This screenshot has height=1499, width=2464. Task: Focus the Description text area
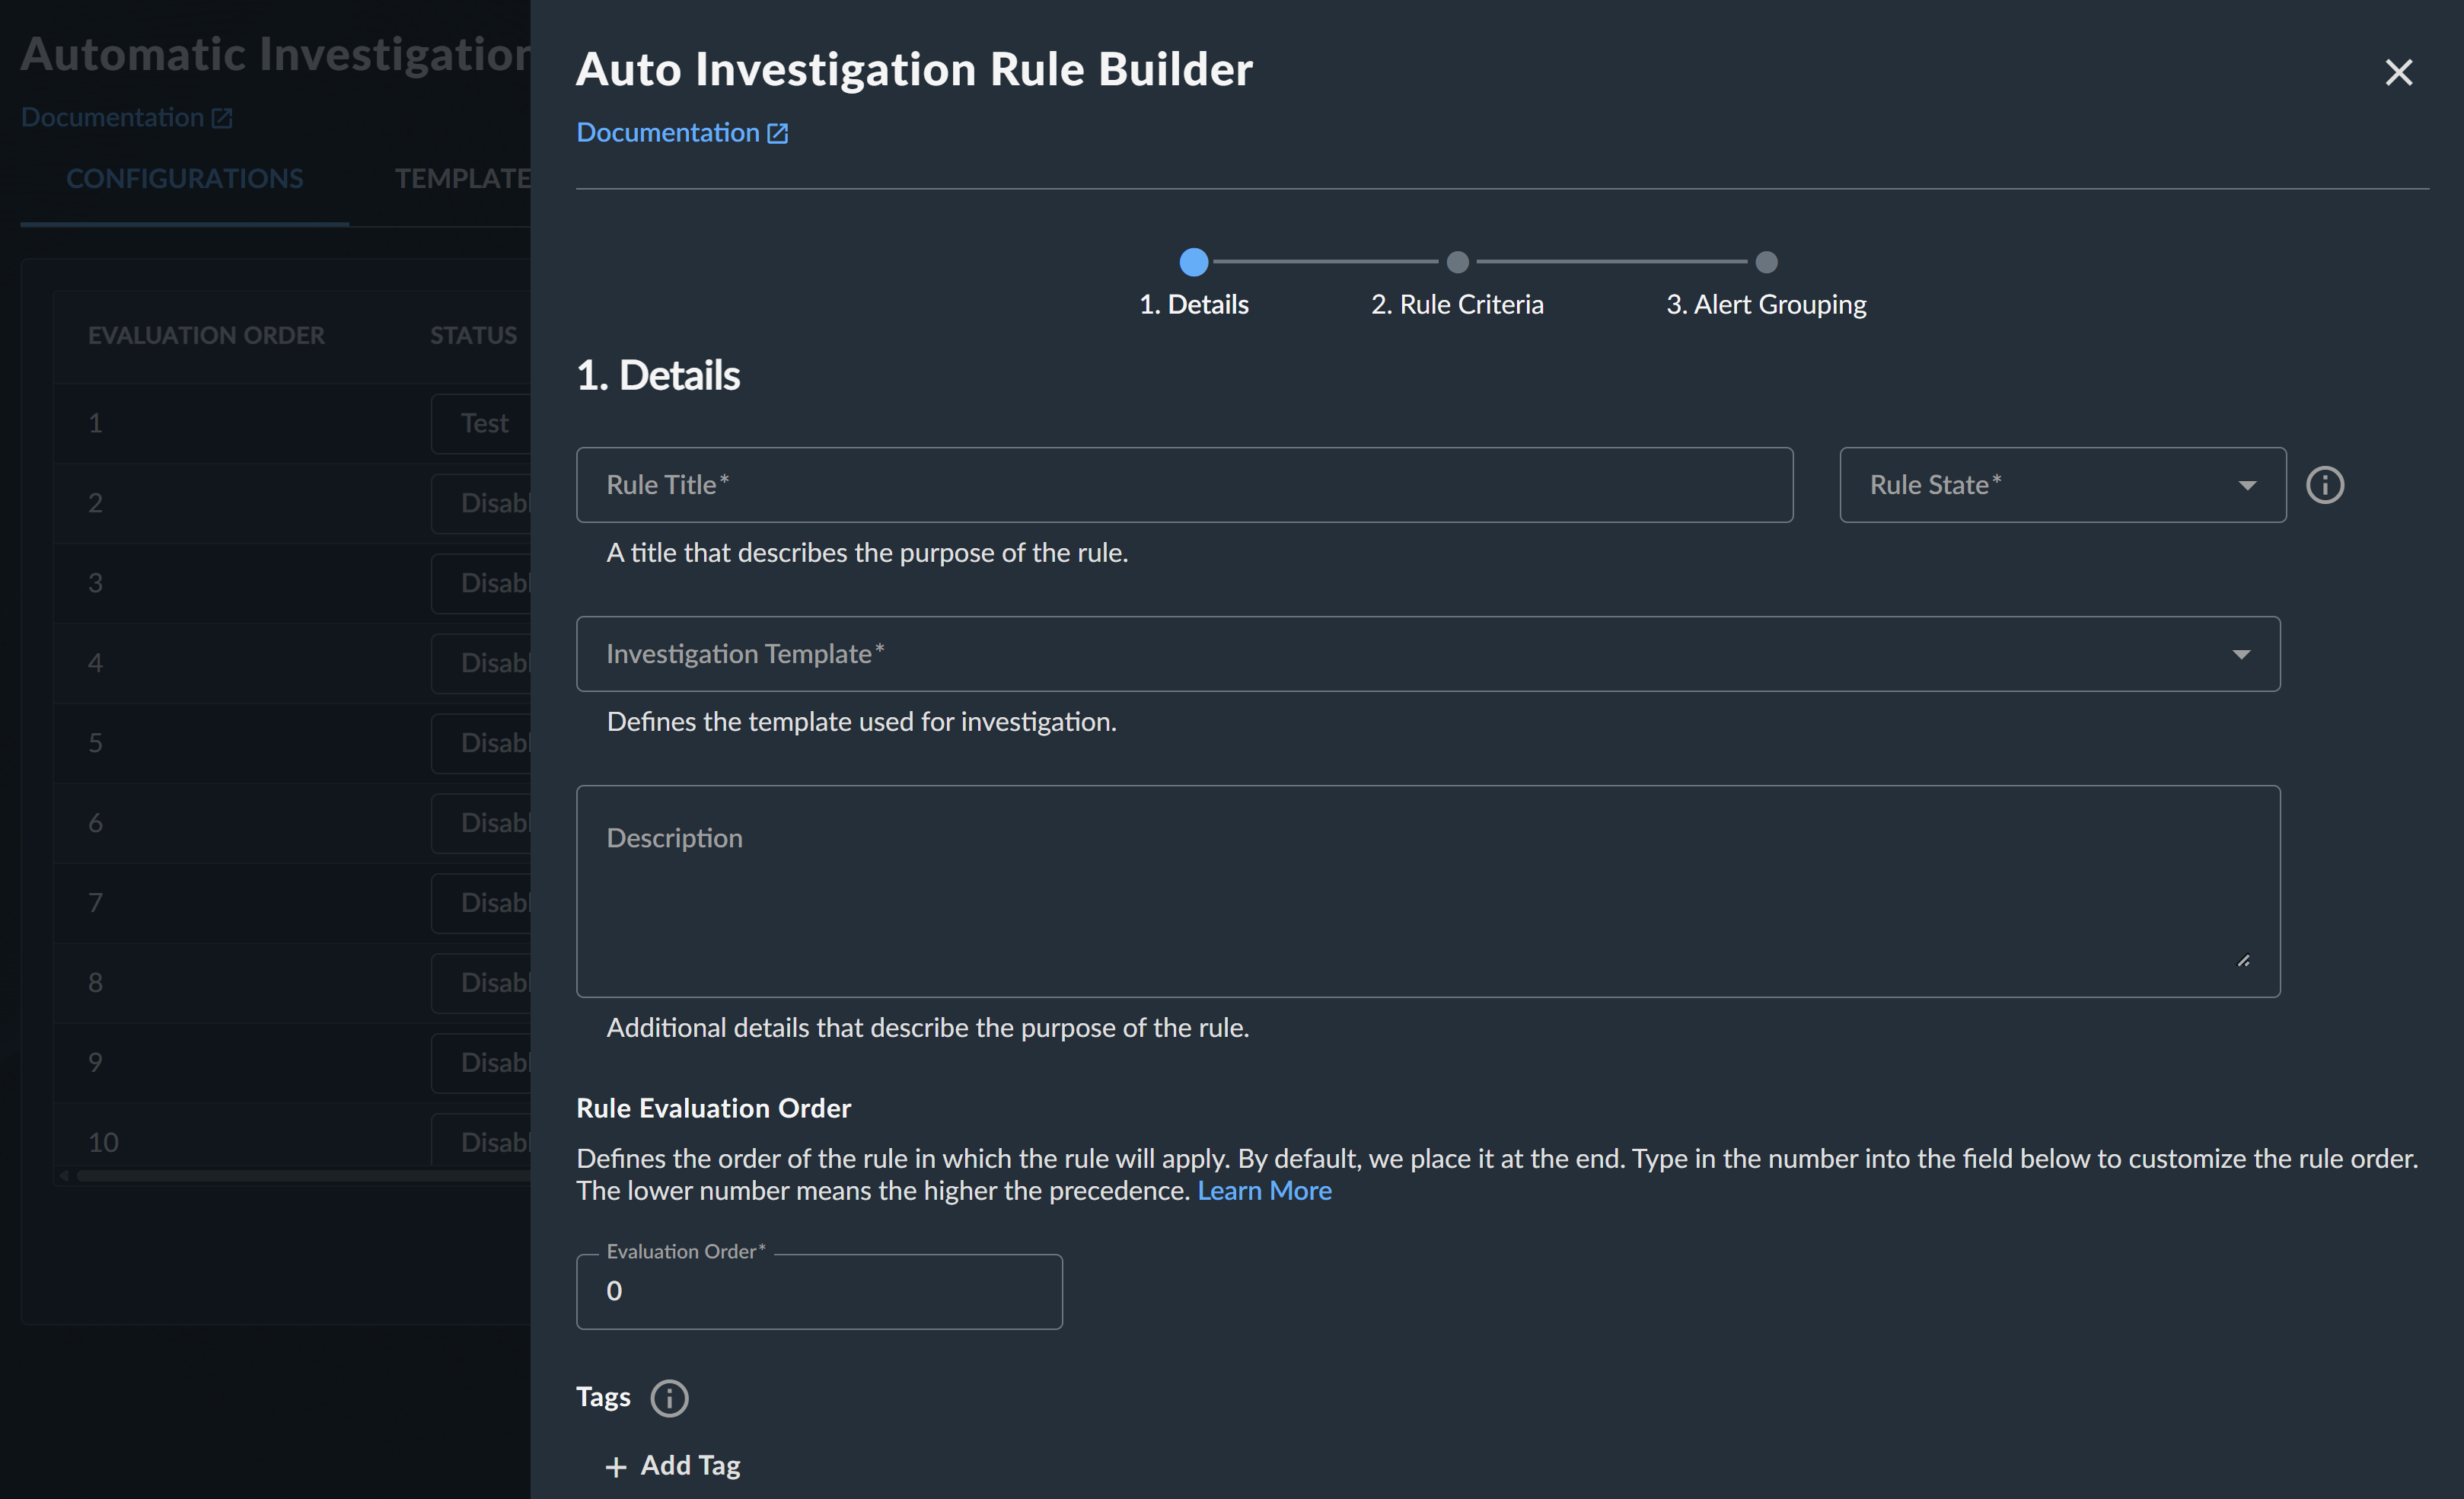[x=1428, y=891]
